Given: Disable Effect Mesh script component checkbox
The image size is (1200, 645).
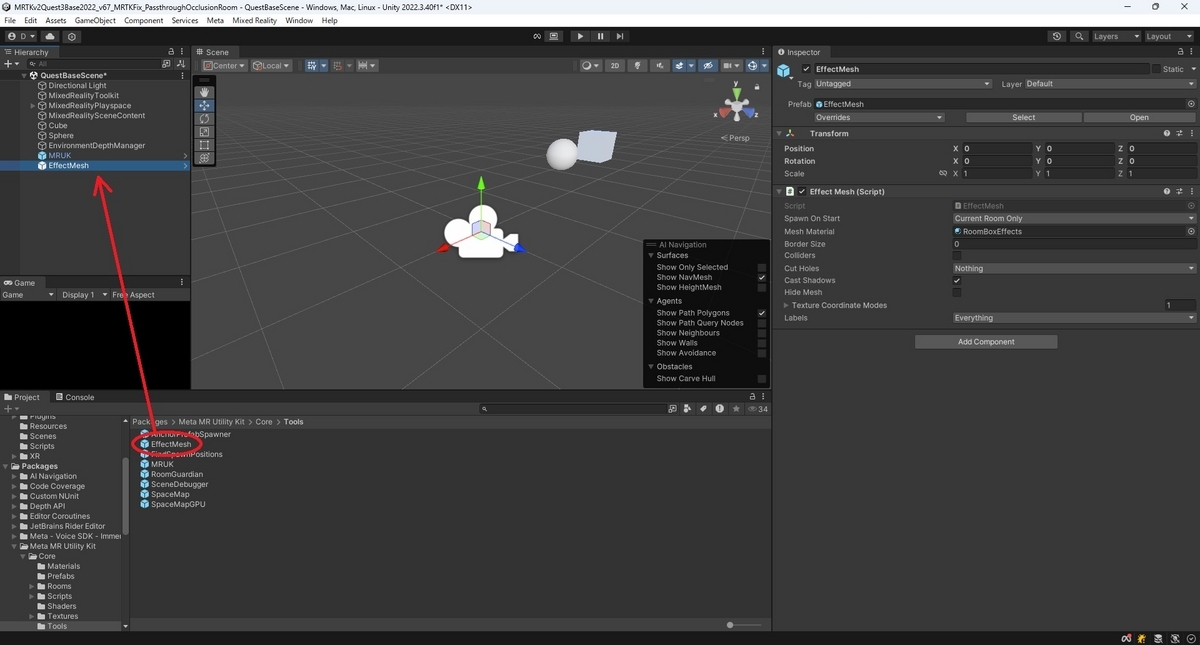Looking at the screenshot, I should pos(802,191).
